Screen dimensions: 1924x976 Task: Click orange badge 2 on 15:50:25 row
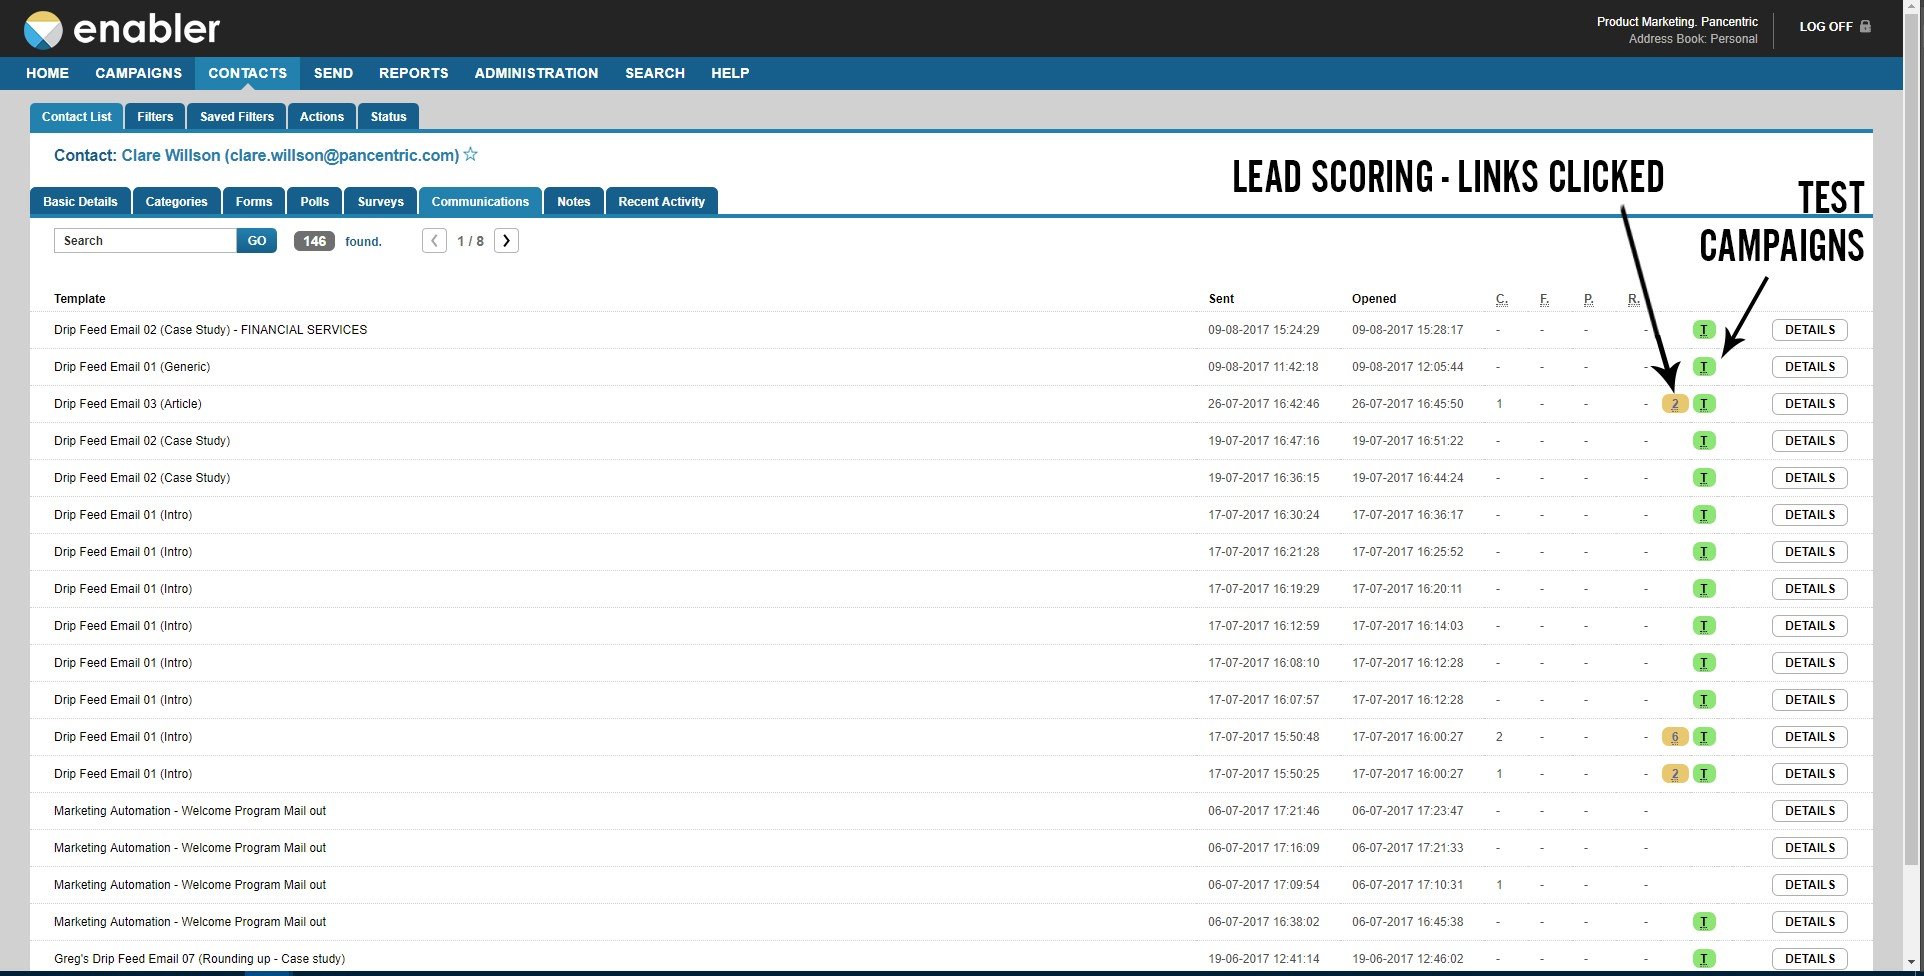tap(1675, 774)
